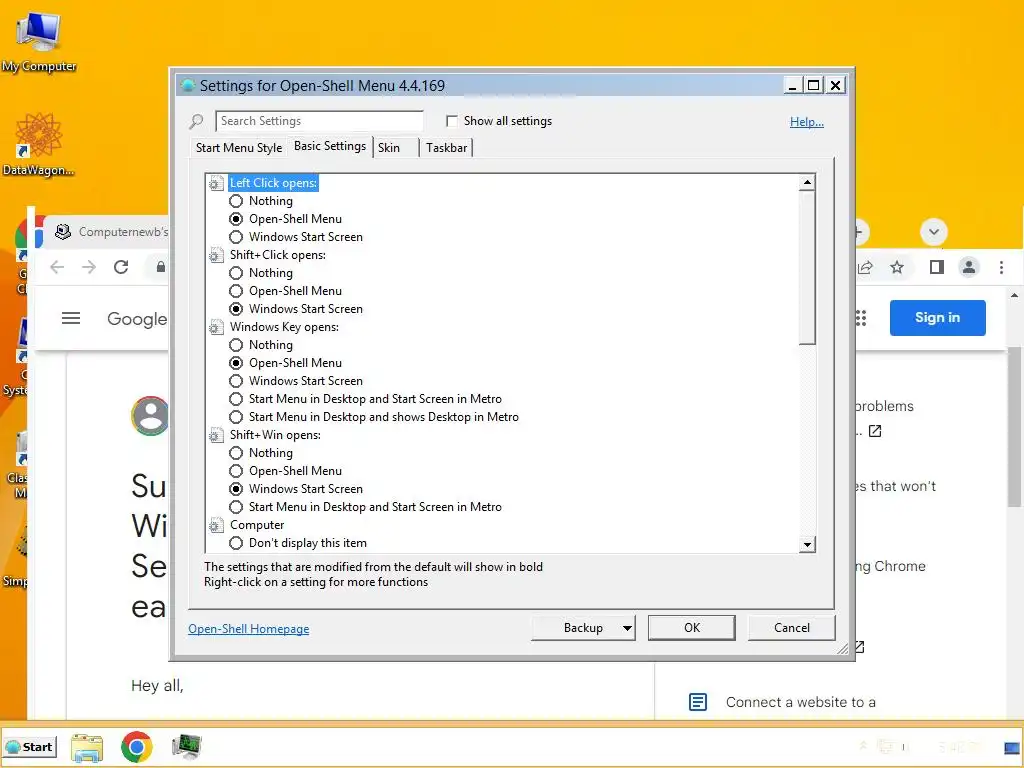The height and width of the screenshot is (768, 1024).
Task: Click the settings list vertical scrollbar thumb
Action: (x=808, y=268)
